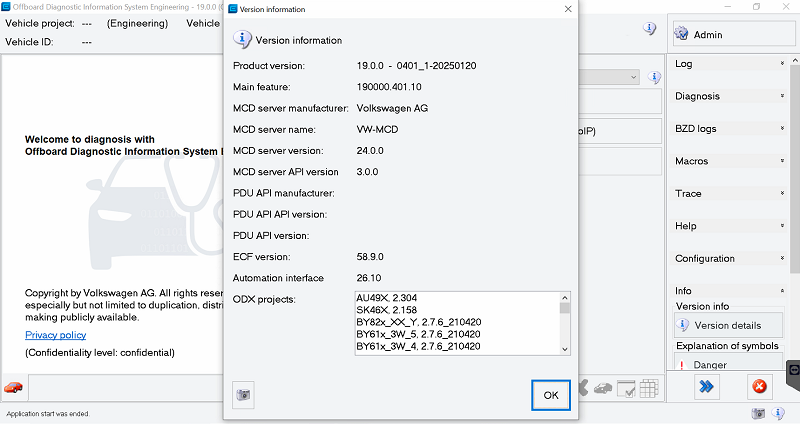Select SK46X, 2.158 ODX project row
800x424 pixels.
pos(386,310)
